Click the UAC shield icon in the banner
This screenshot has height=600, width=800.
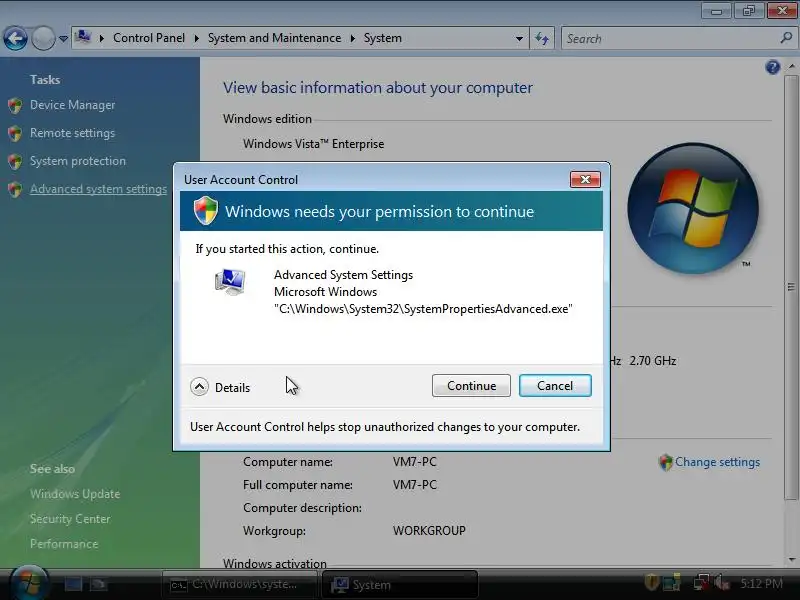206,211
